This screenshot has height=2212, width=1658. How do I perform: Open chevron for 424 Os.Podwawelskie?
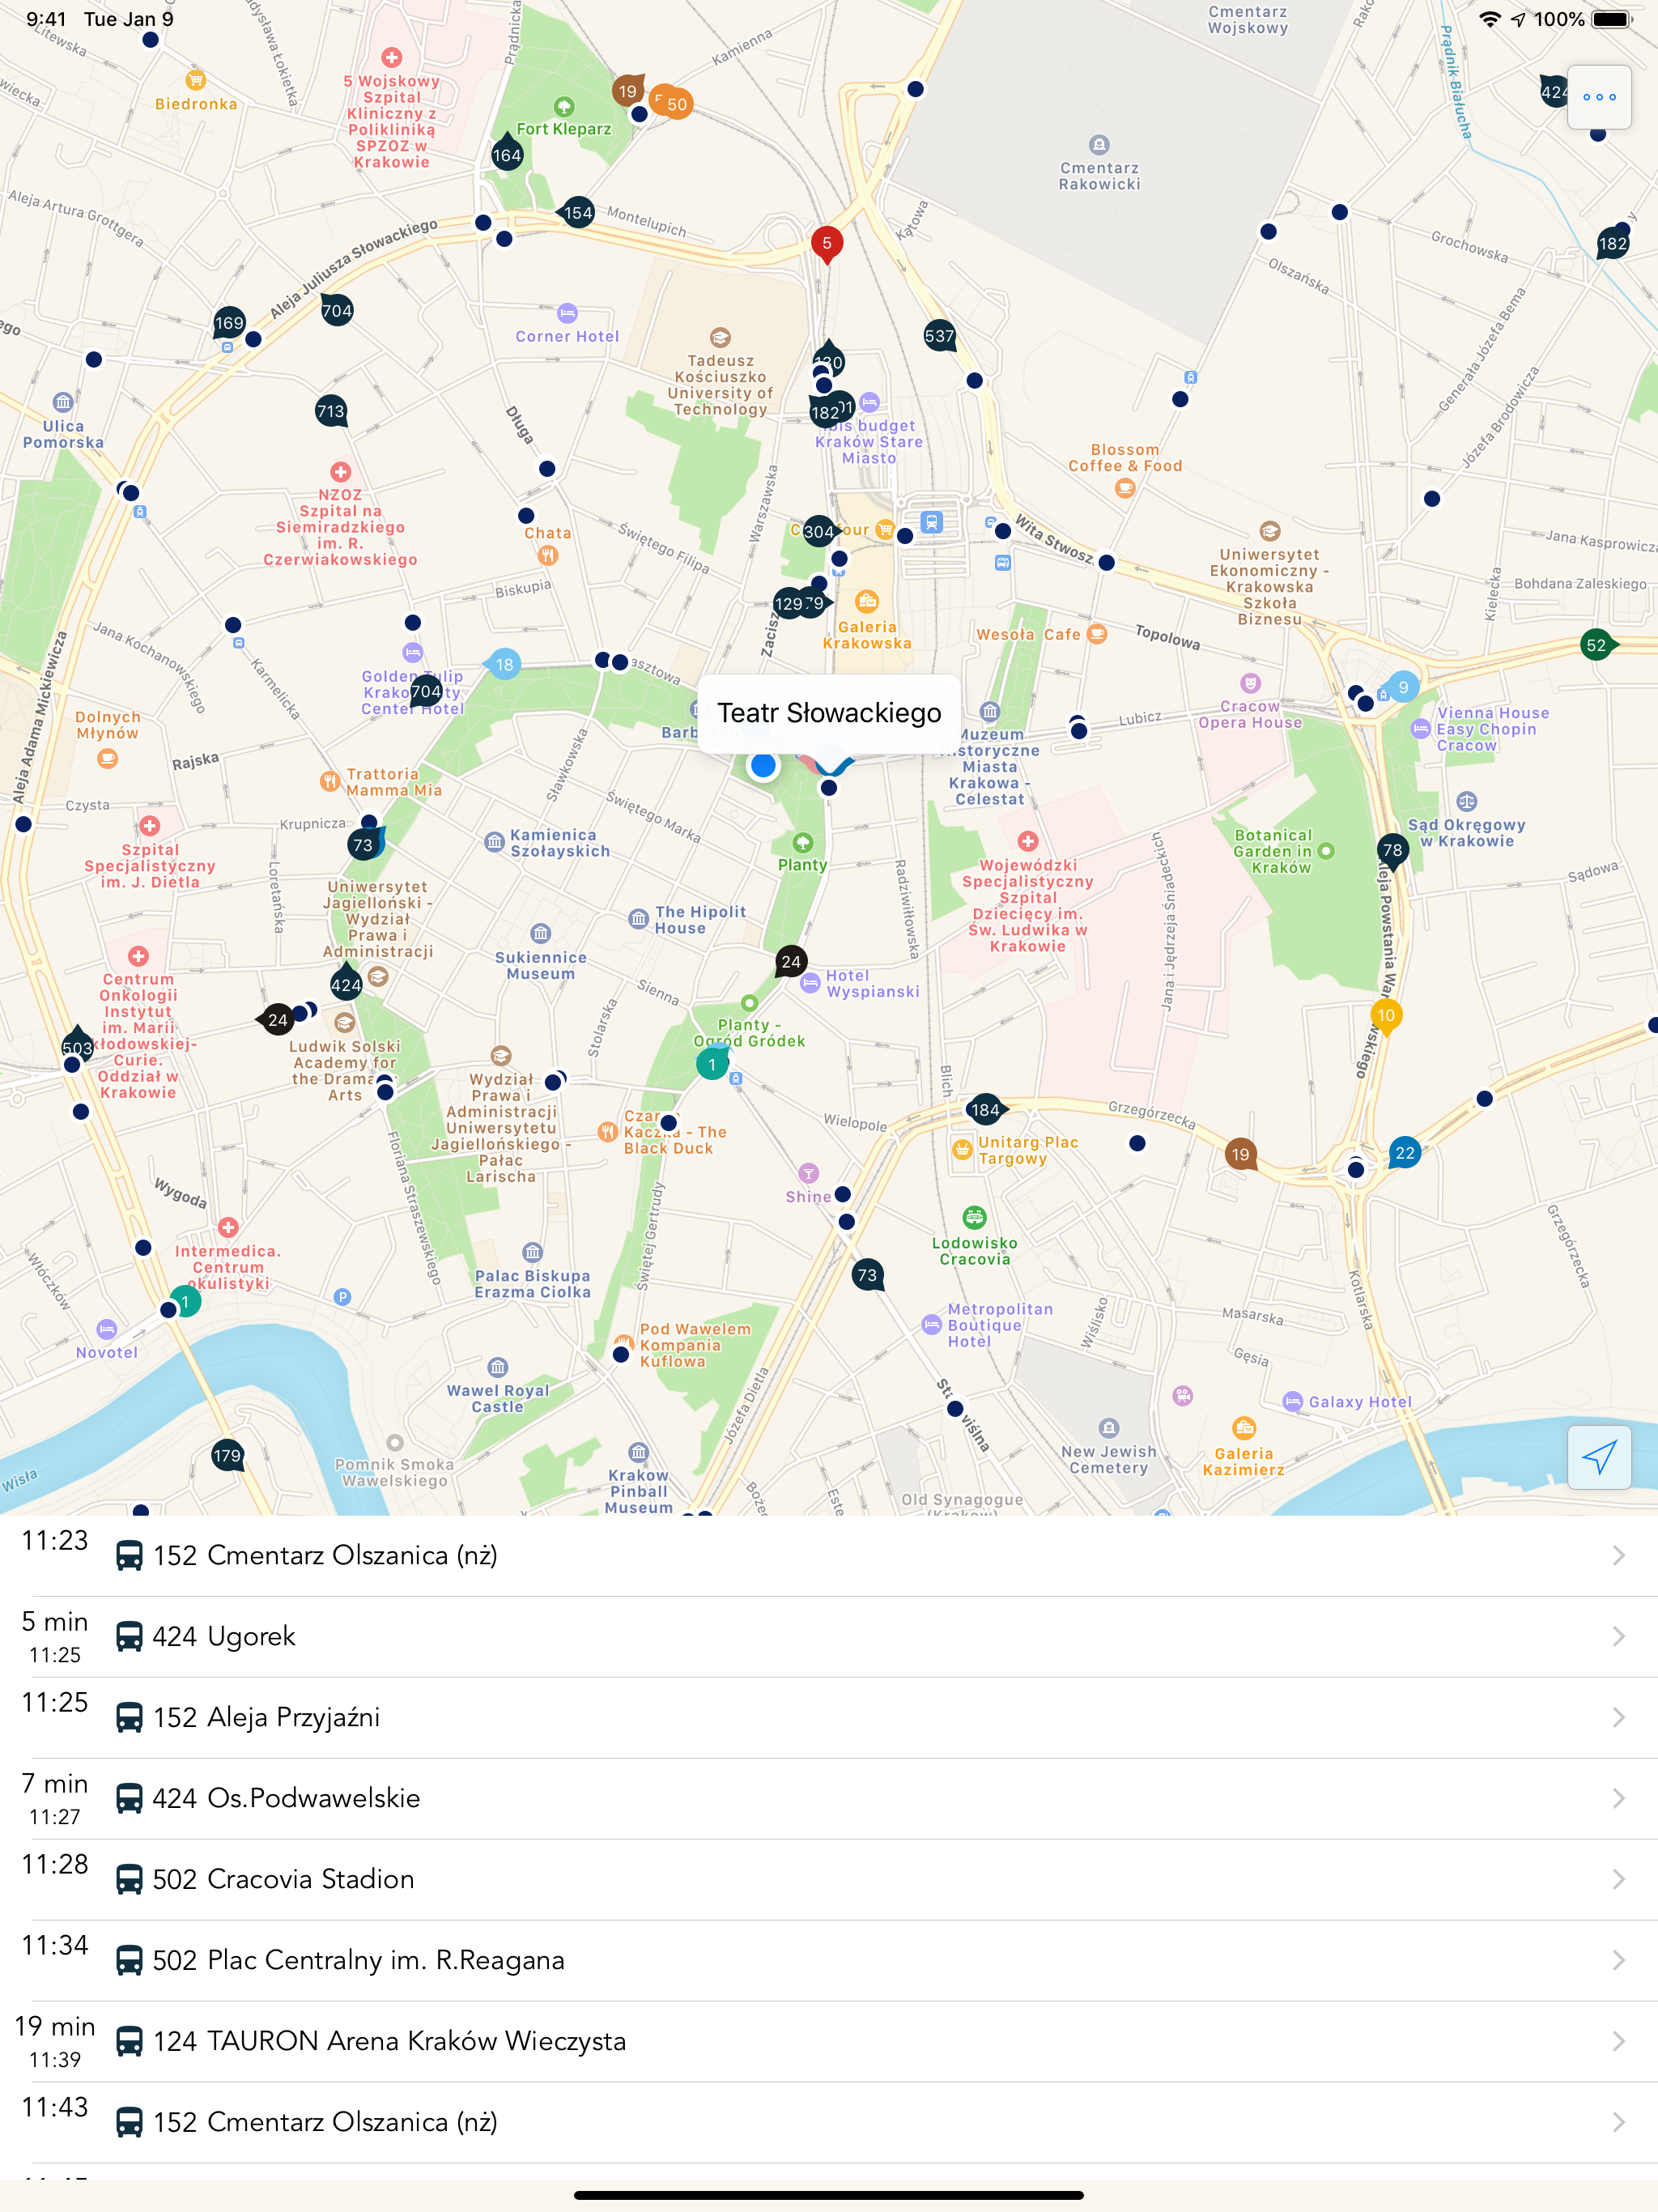pyautogui.click(x=1618, y=1798)
